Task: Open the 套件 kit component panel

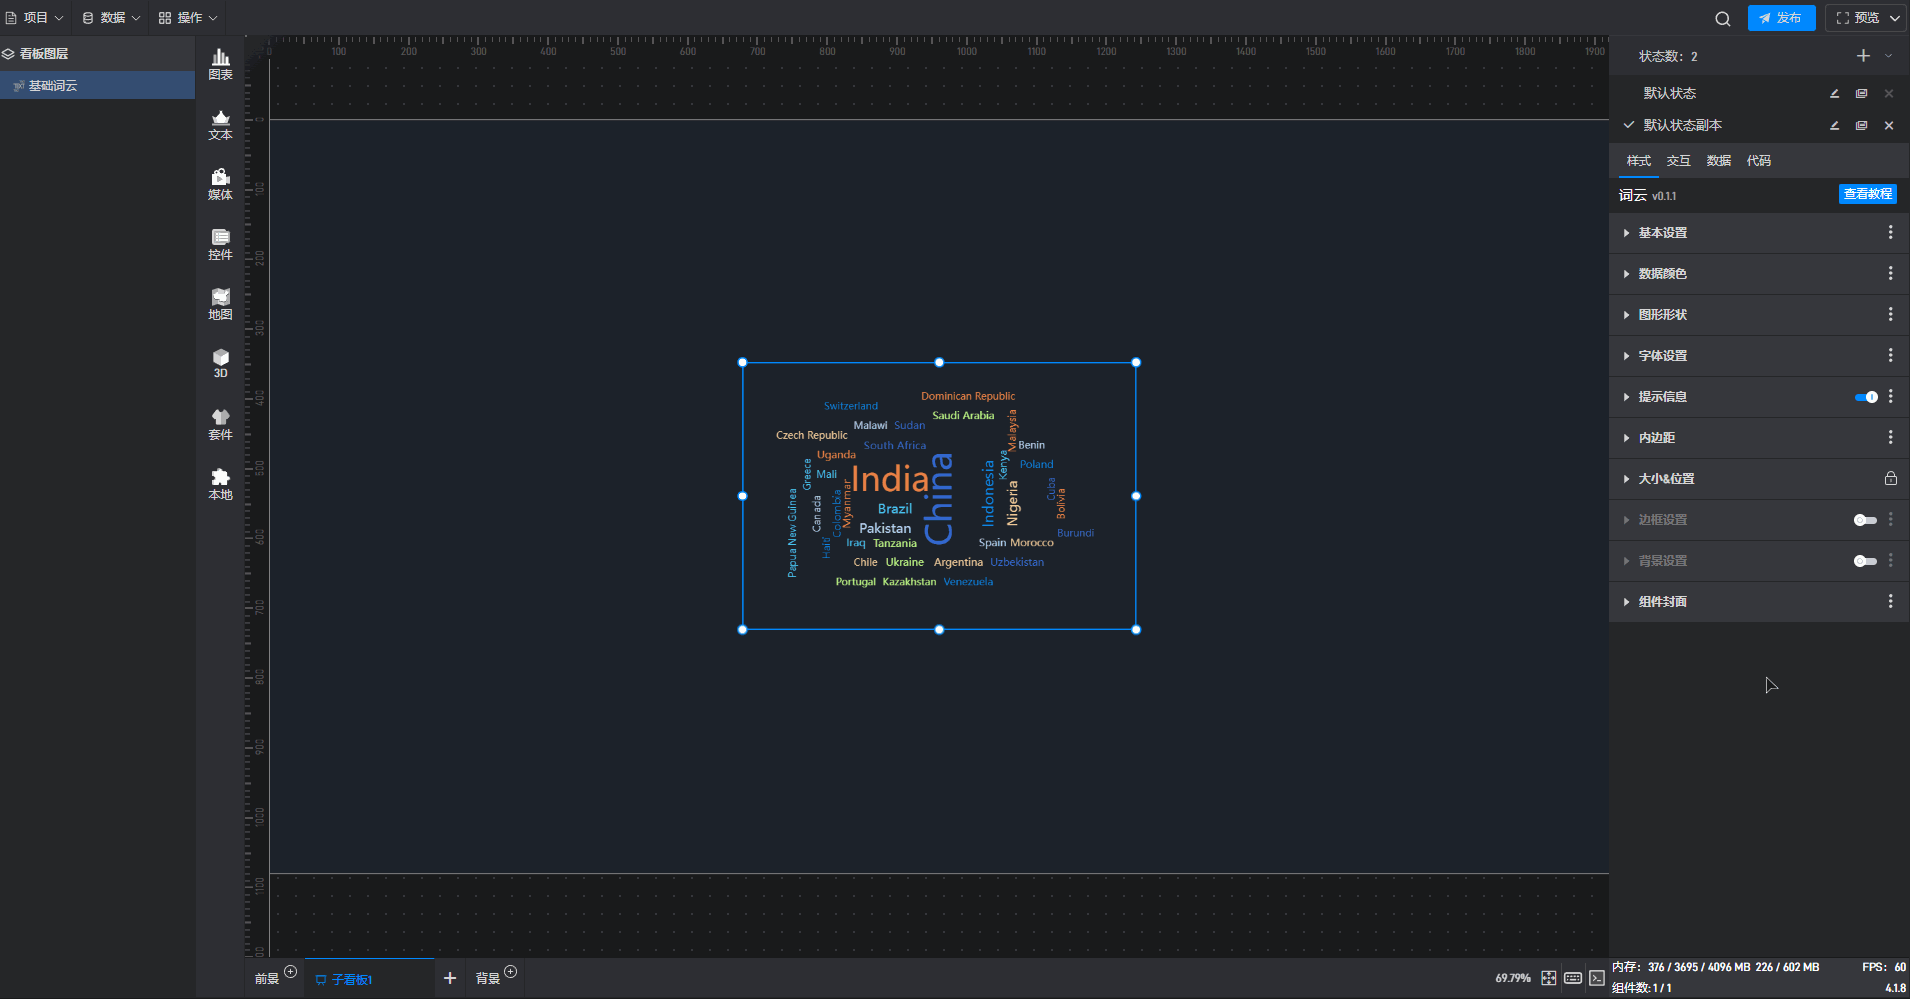Action: (220, 424)
